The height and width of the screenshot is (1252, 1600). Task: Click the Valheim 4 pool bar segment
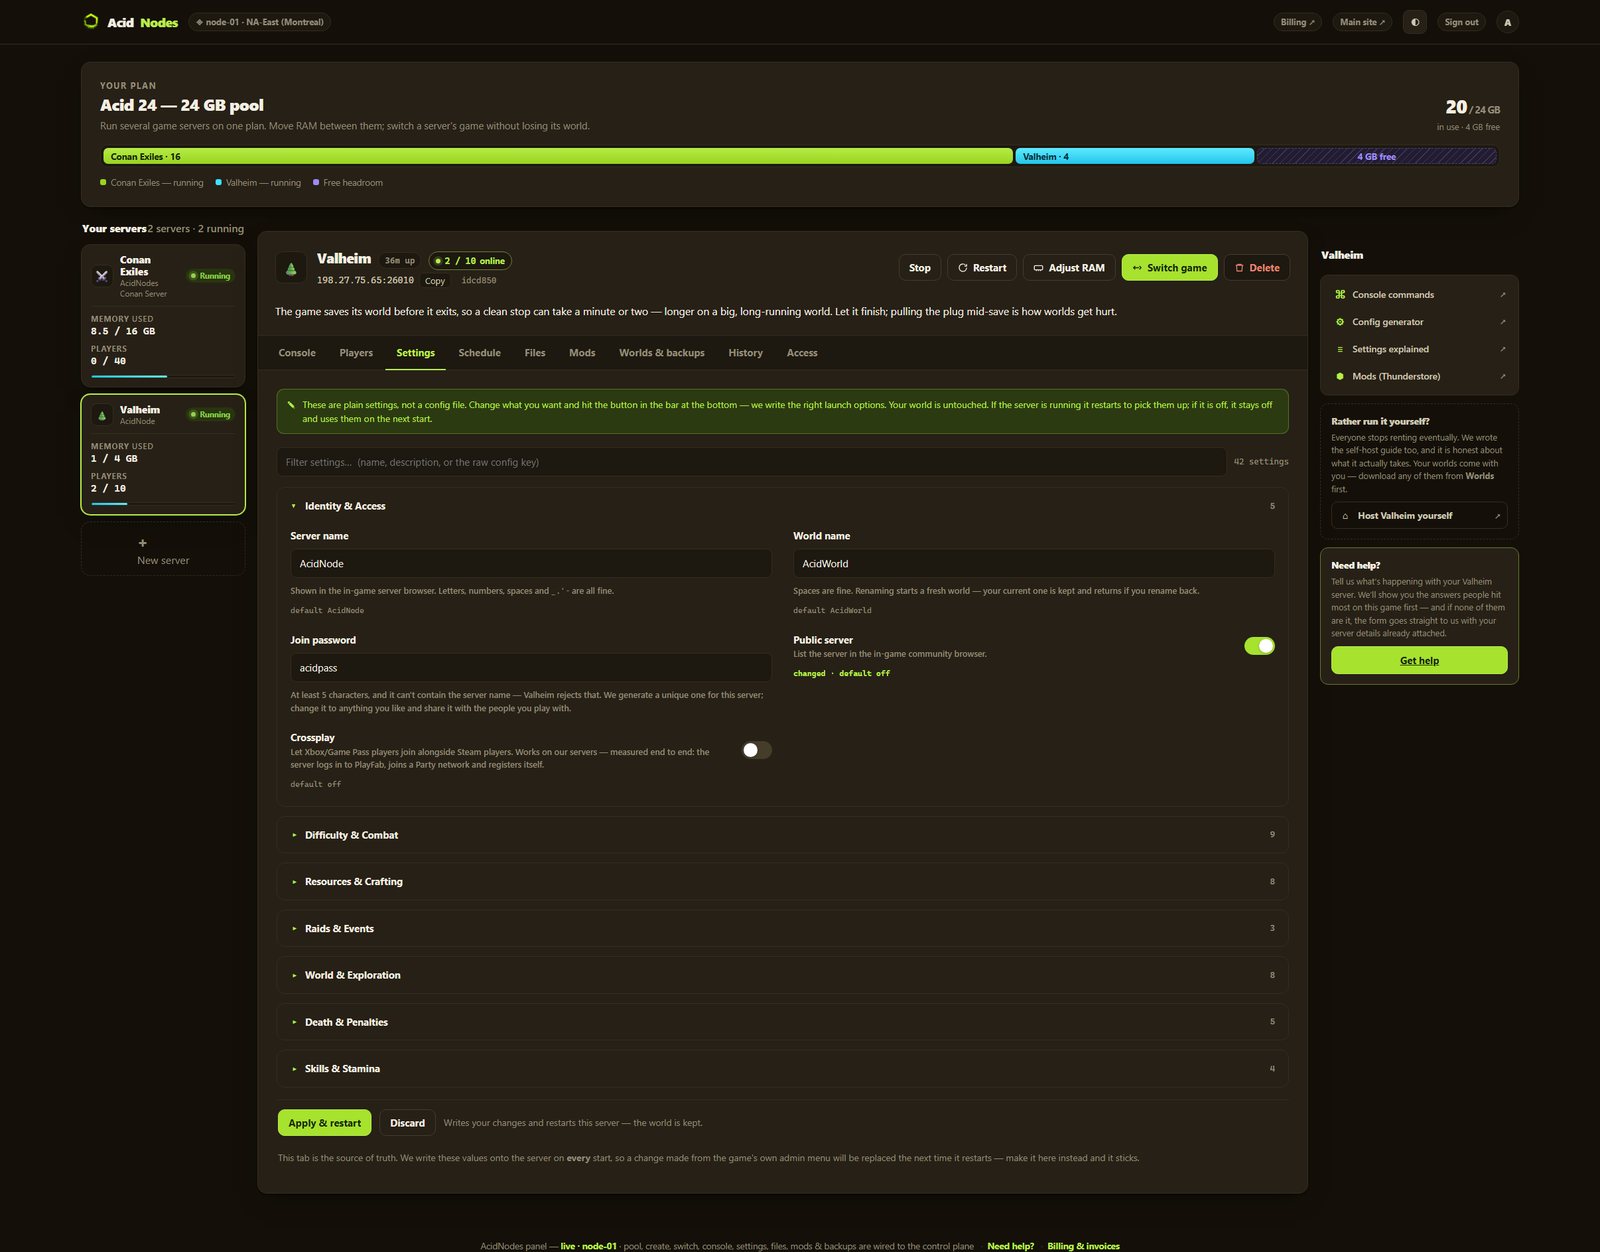(x=1135, y=156)
